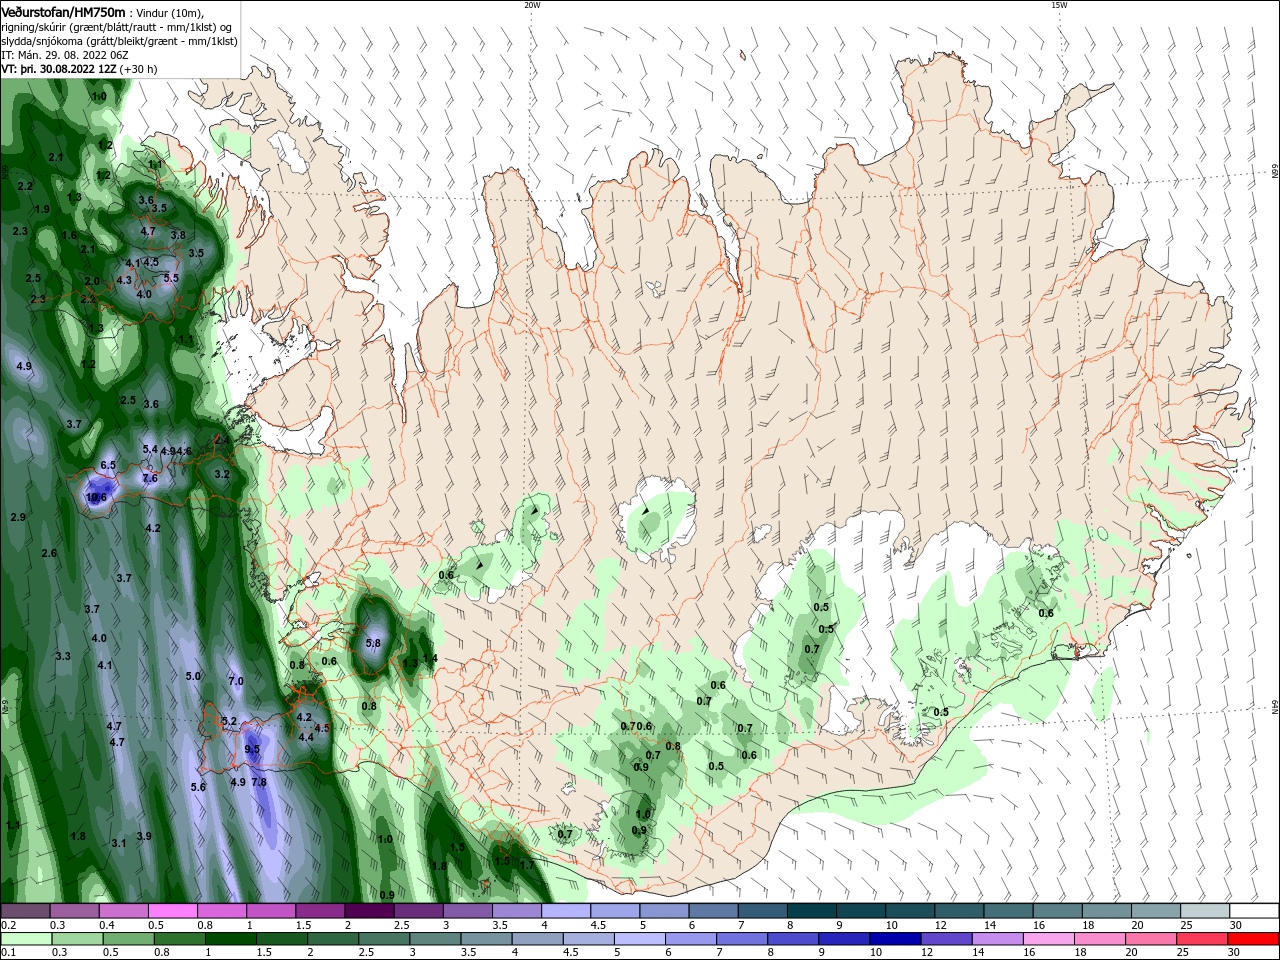This screenshot has height=960, width=1280.
Task: Click the dark mauve 0.2–0.3 snow legend swatch
Action: pyautogui.click(x=26, y=911)
